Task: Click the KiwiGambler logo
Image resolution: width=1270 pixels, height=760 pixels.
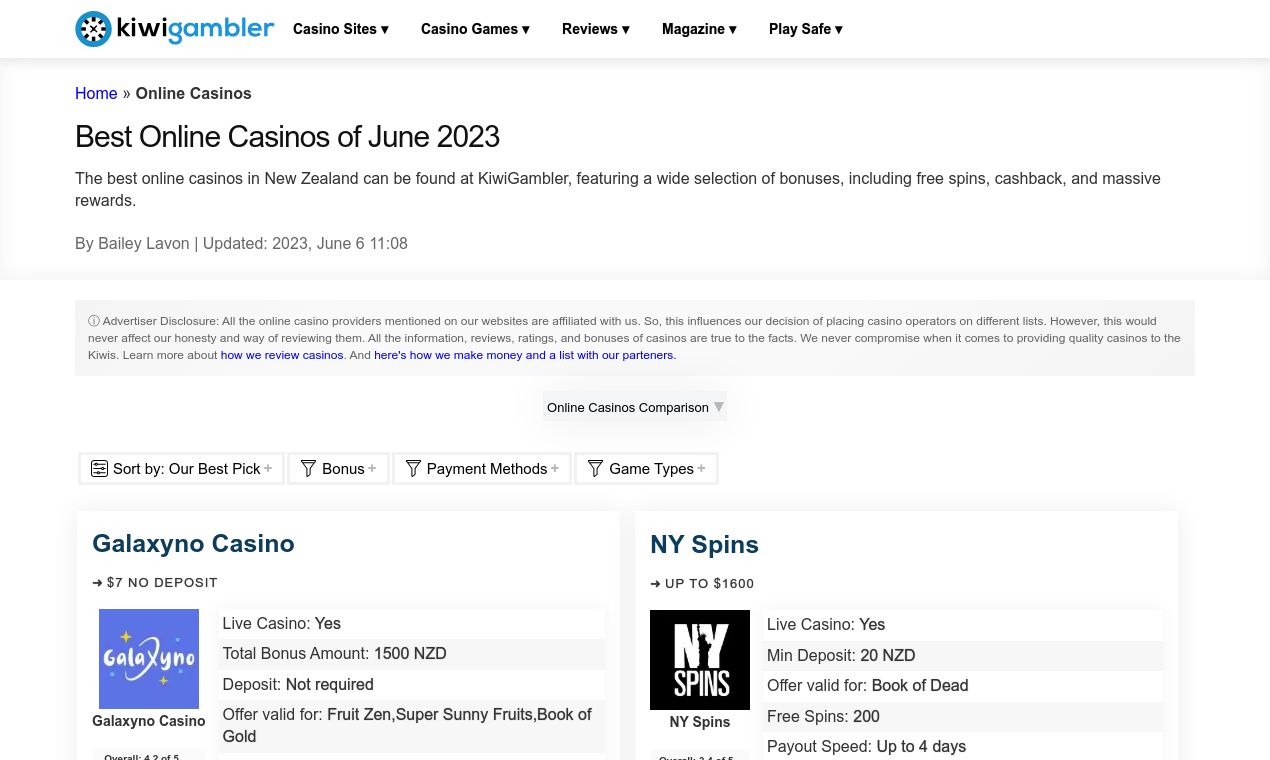Action: tap(174, 29)
